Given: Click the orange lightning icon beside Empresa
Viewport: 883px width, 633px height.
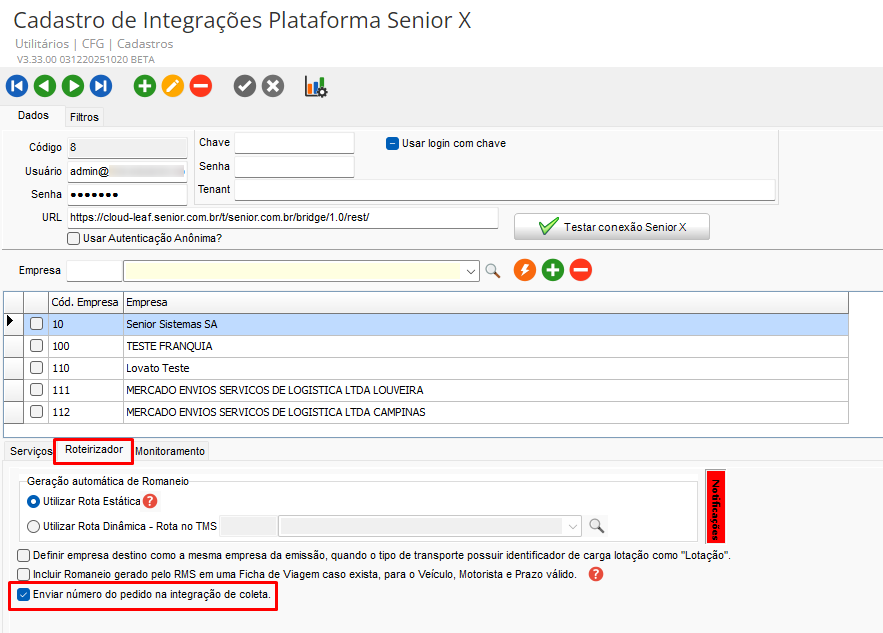Looking at the screenshot, I should click(x=525, y=270).
